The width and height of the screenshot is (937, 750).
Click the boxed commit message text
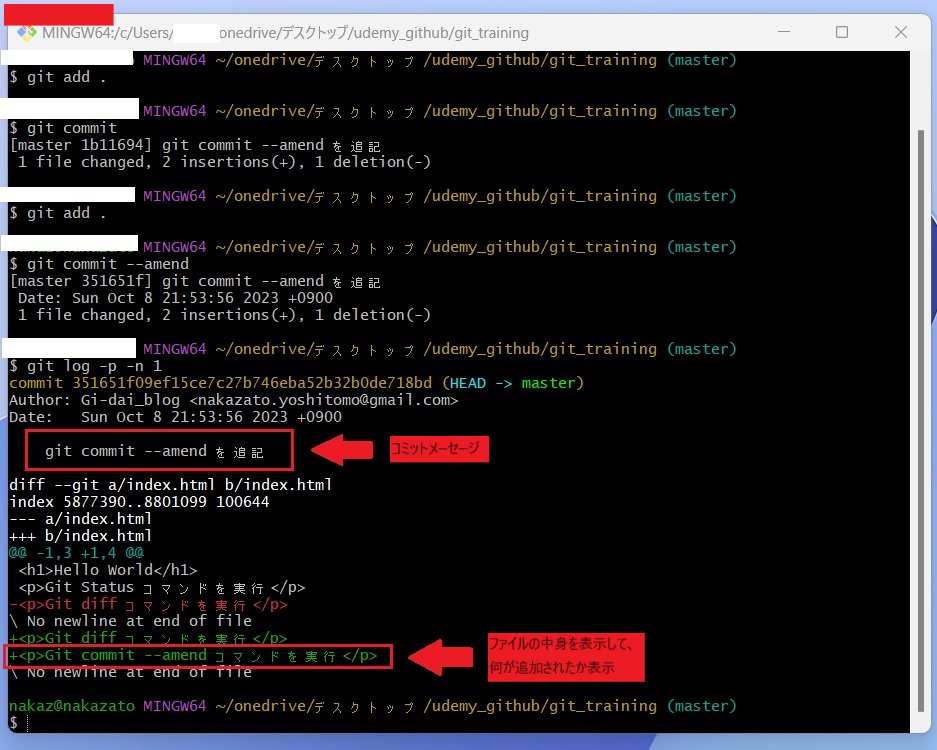154,451
